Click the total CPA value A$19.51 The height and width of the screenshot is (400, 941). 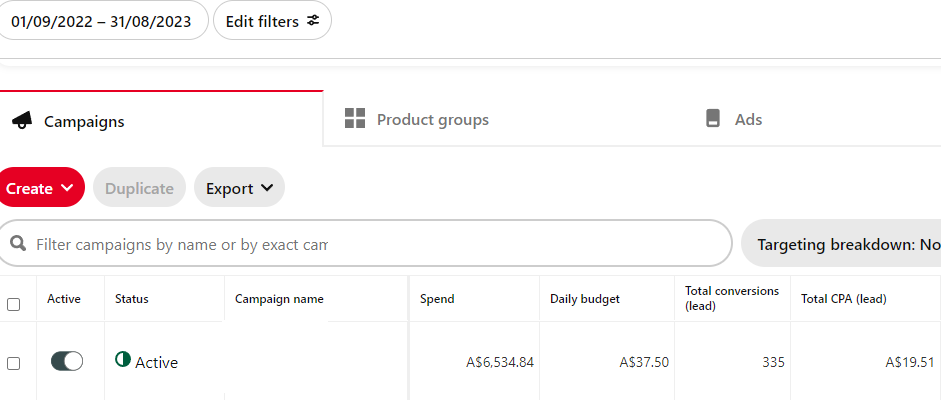[910, 362]
